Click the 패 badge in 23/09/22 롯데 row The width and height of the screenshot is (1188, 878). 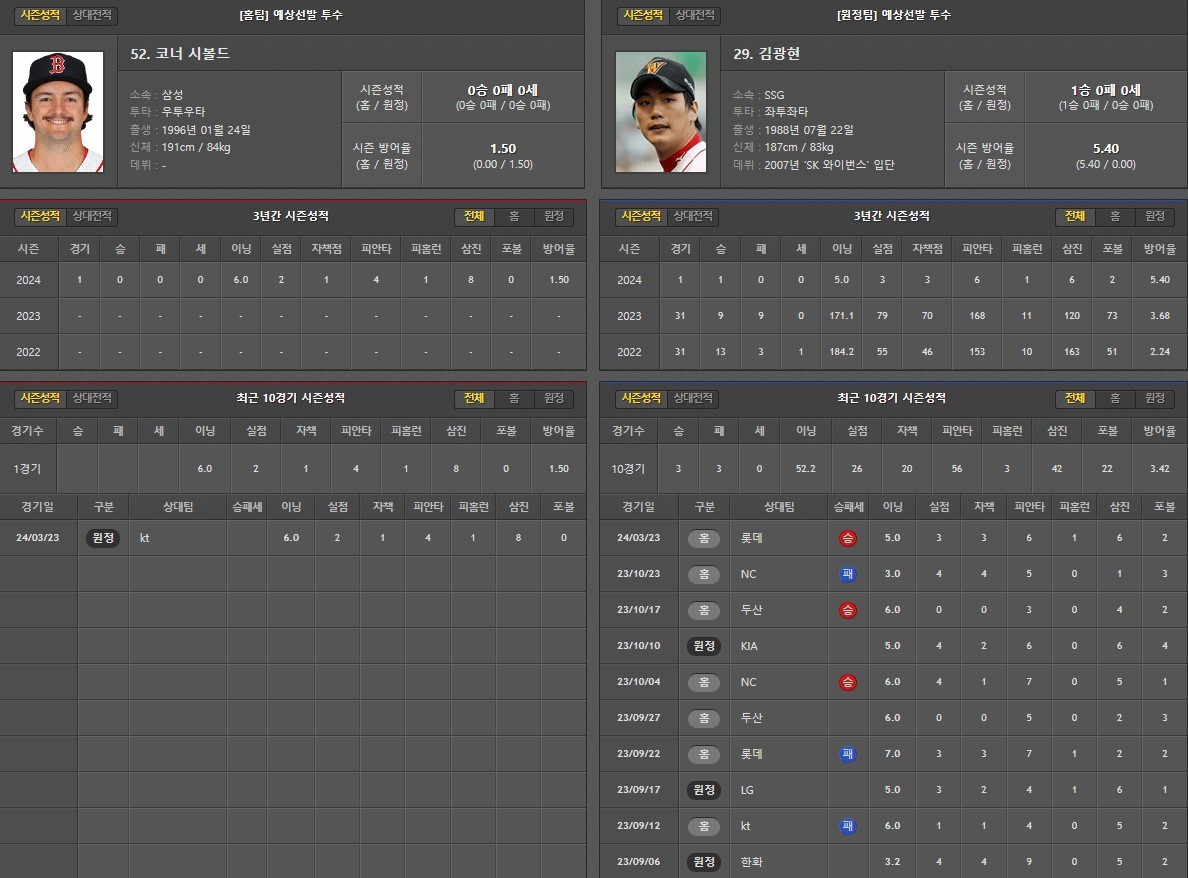847,754
